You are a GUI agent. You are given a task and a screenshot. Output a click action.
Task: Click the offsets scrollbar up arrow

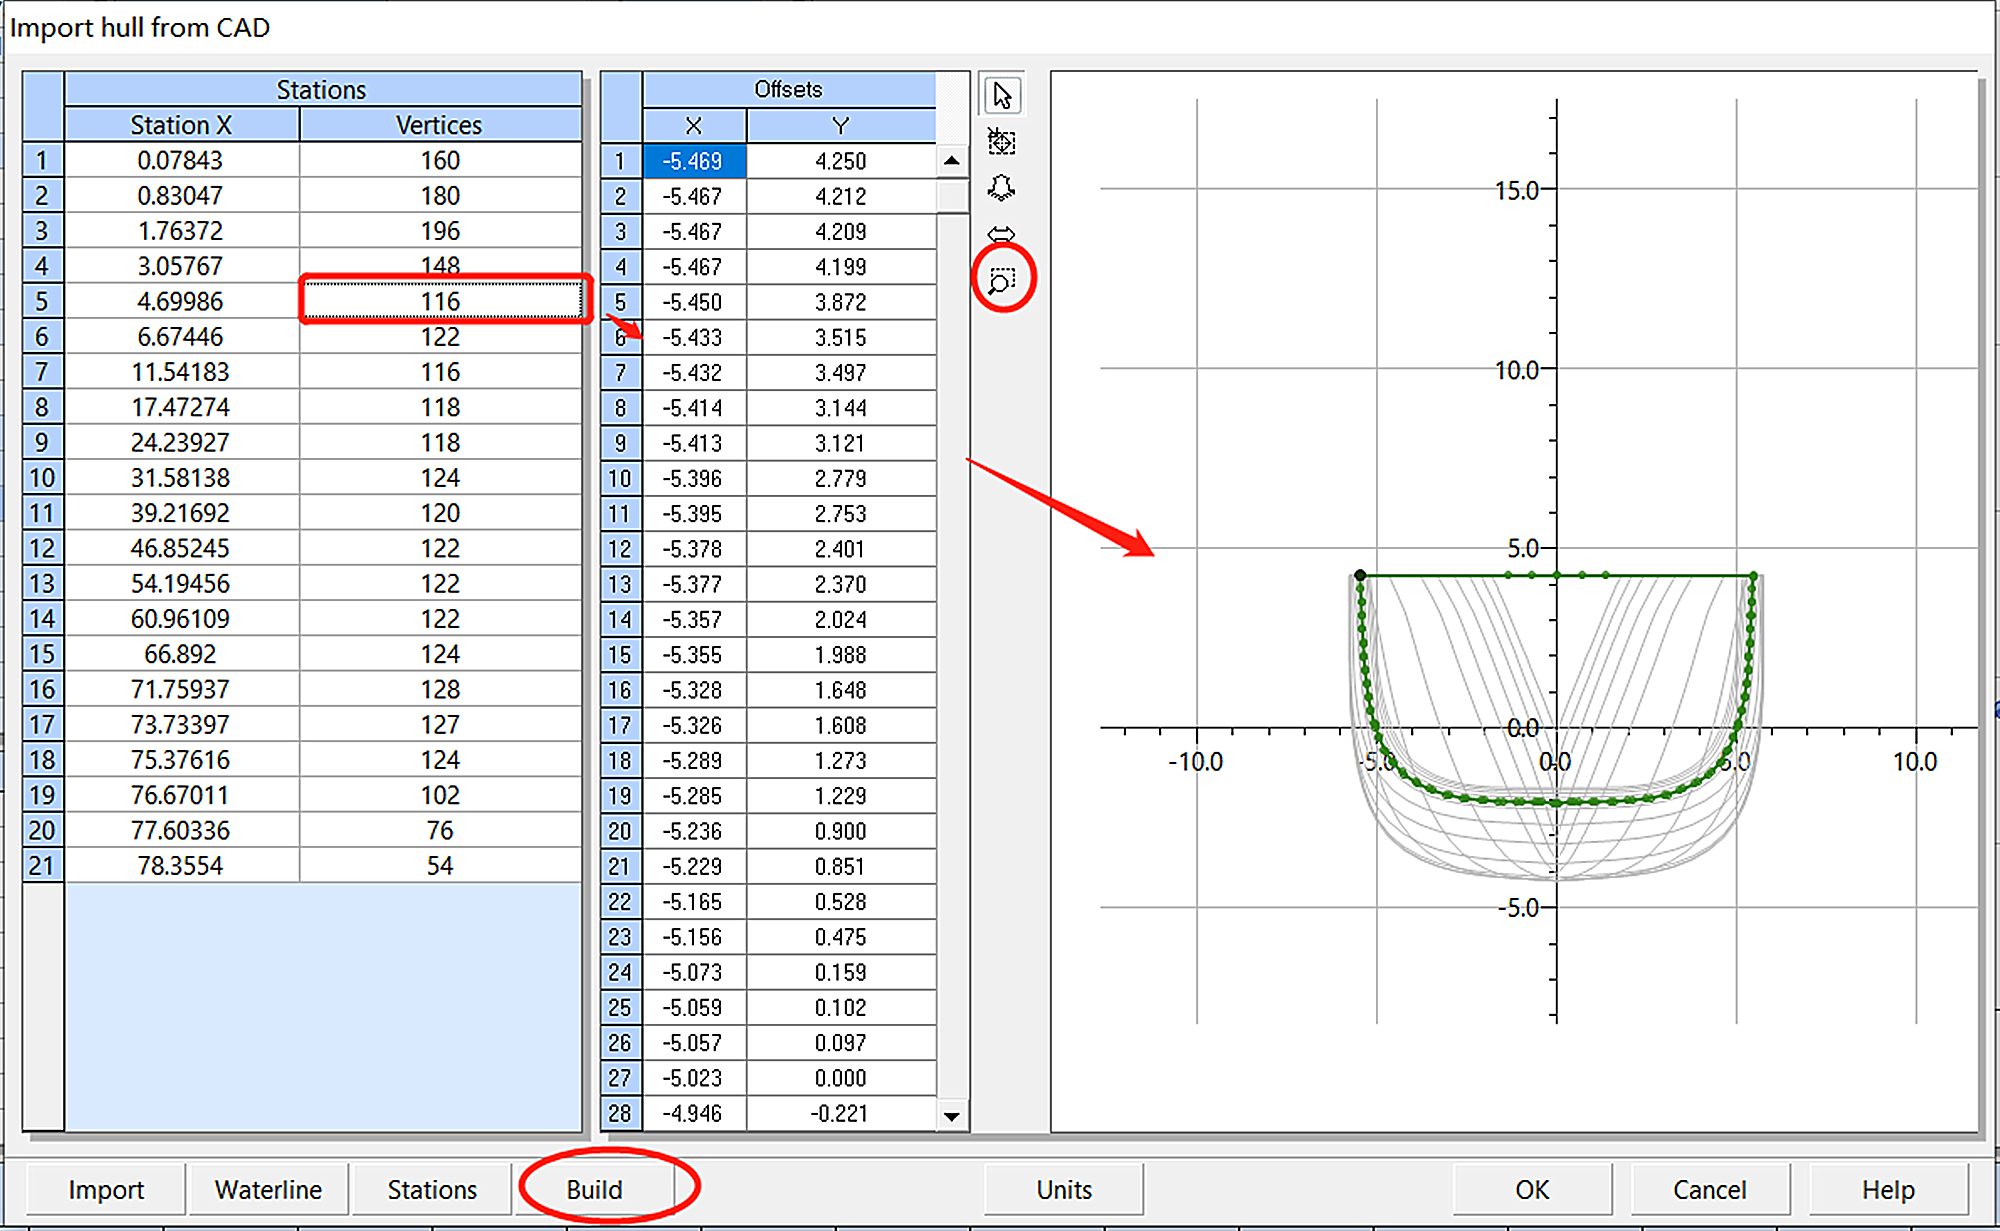tap(952, 160)
